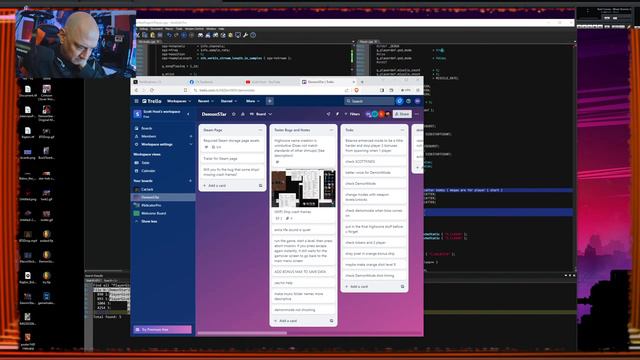Open the Trello app switcher grid icon

137,101
